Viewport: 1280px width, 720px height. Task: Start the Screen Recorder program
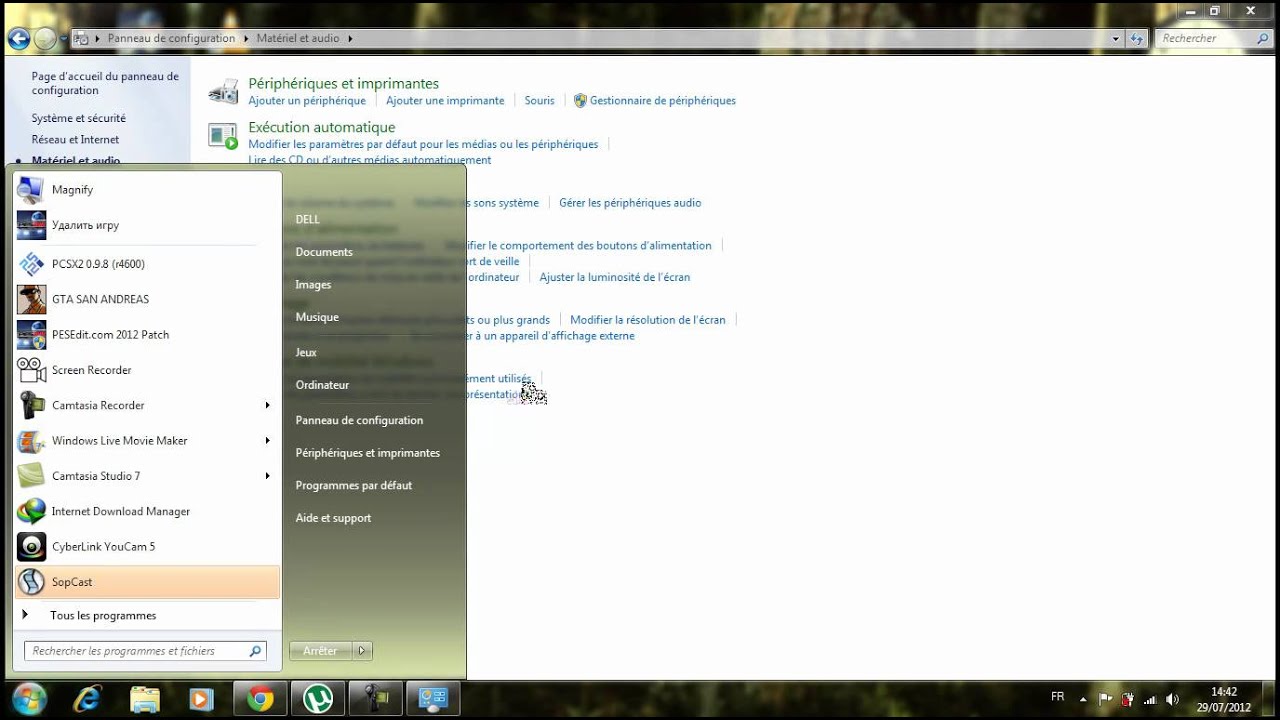(147, 370)
